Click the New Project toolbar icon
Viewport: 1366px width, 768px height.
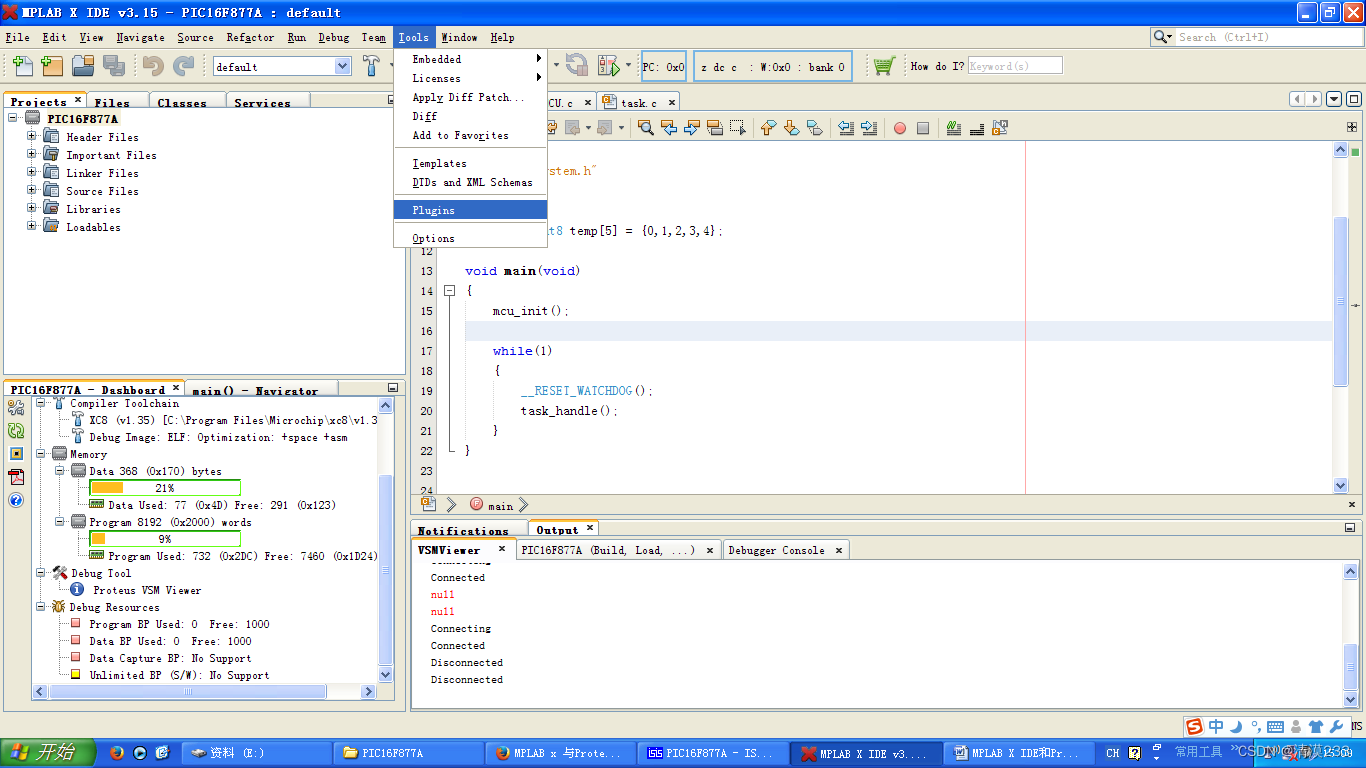tap(52, 66)
